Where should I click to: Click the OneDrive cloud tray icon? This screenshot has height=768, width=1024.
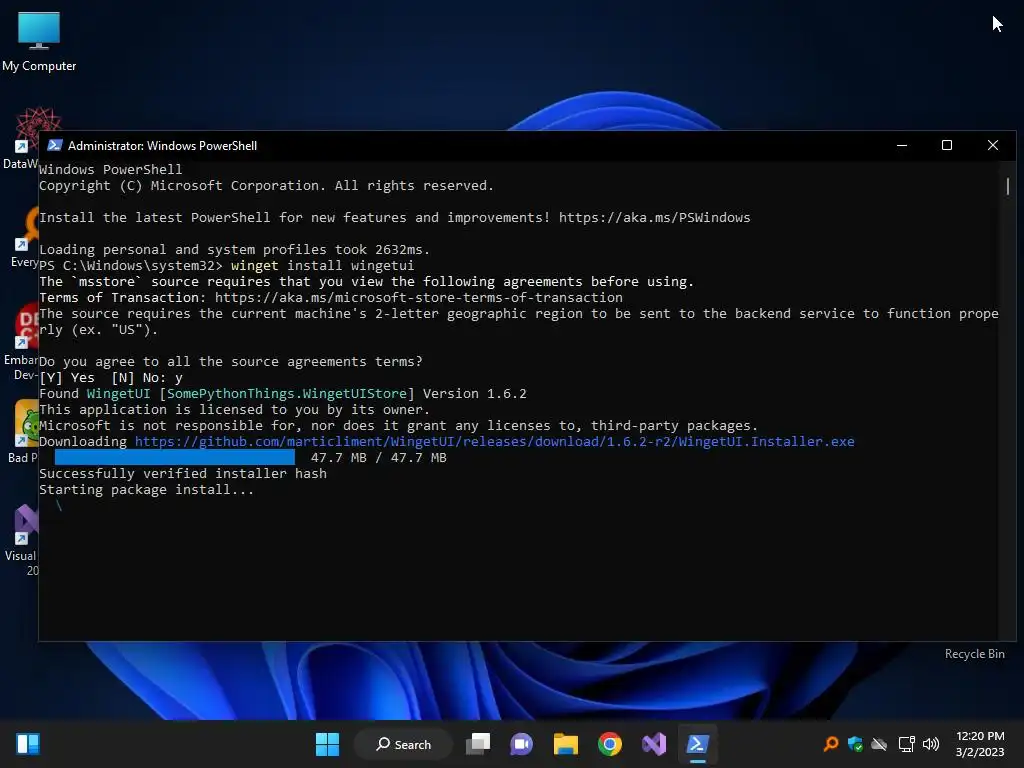[879, 744]
